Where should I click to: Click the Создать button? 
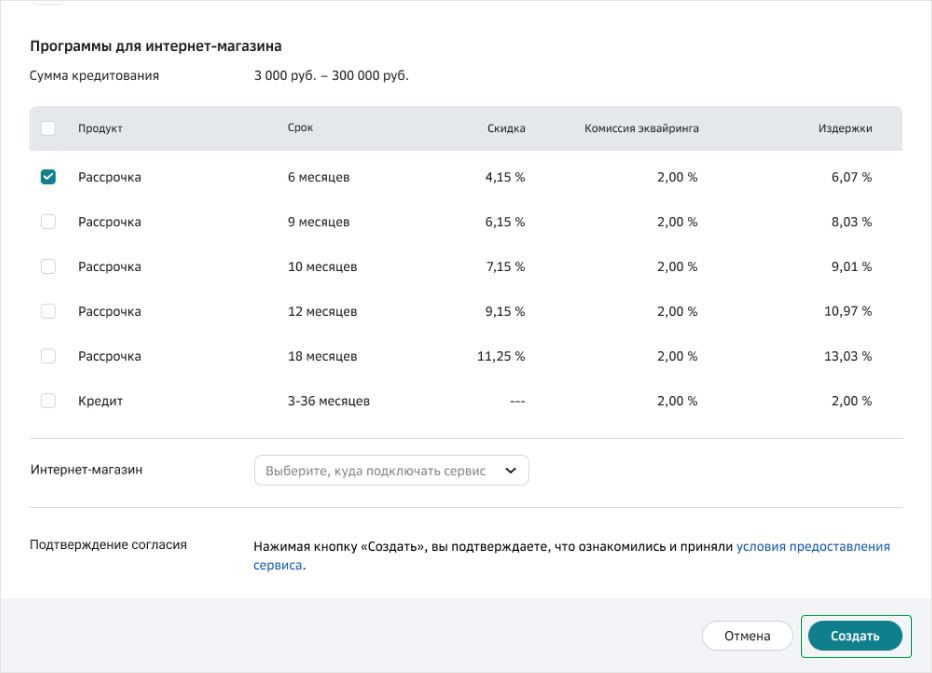[x=855, y=636]
